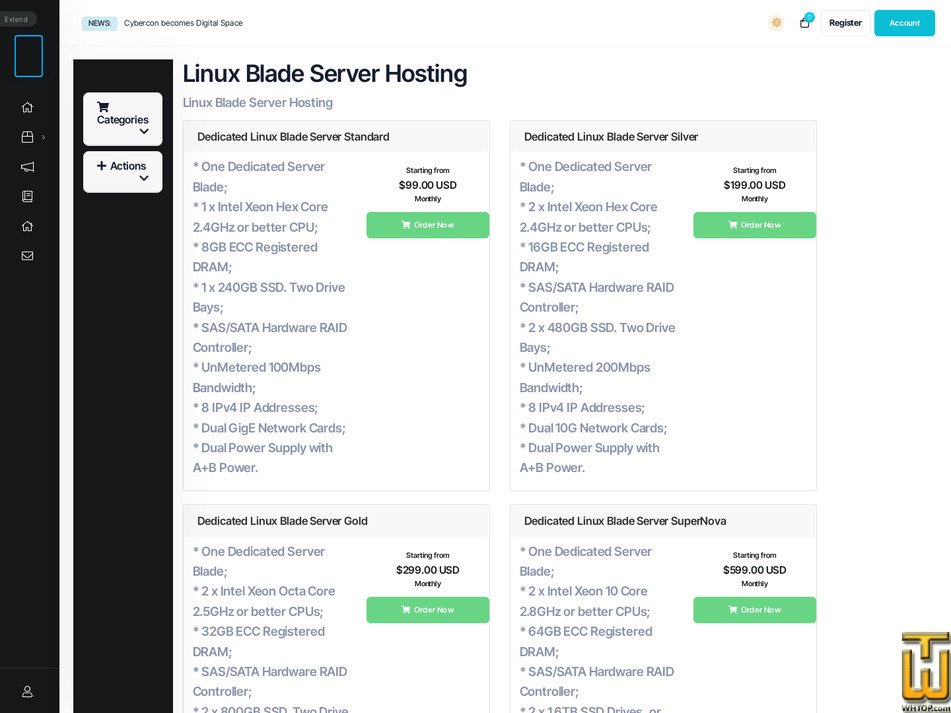951x713 pixels.
Task: Open the shopping cart icon in the header
Action: tap(804, 23)
